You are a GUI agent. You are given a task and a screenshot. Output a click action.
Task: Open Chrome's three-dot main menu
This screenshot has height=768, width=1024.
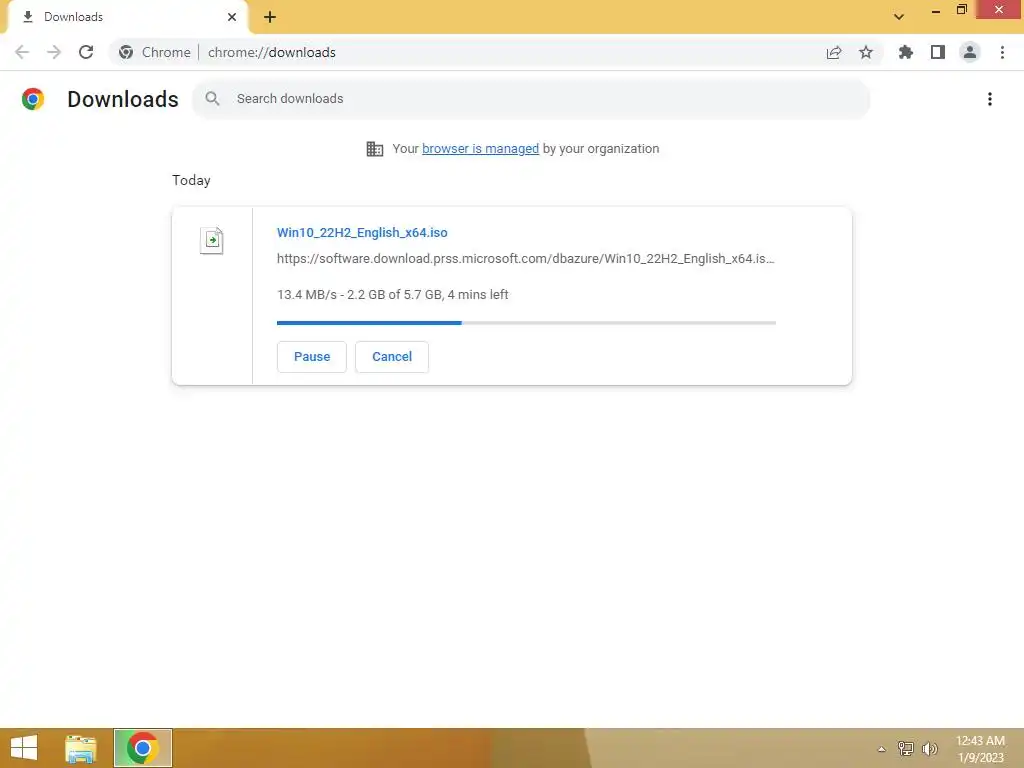1002,52
